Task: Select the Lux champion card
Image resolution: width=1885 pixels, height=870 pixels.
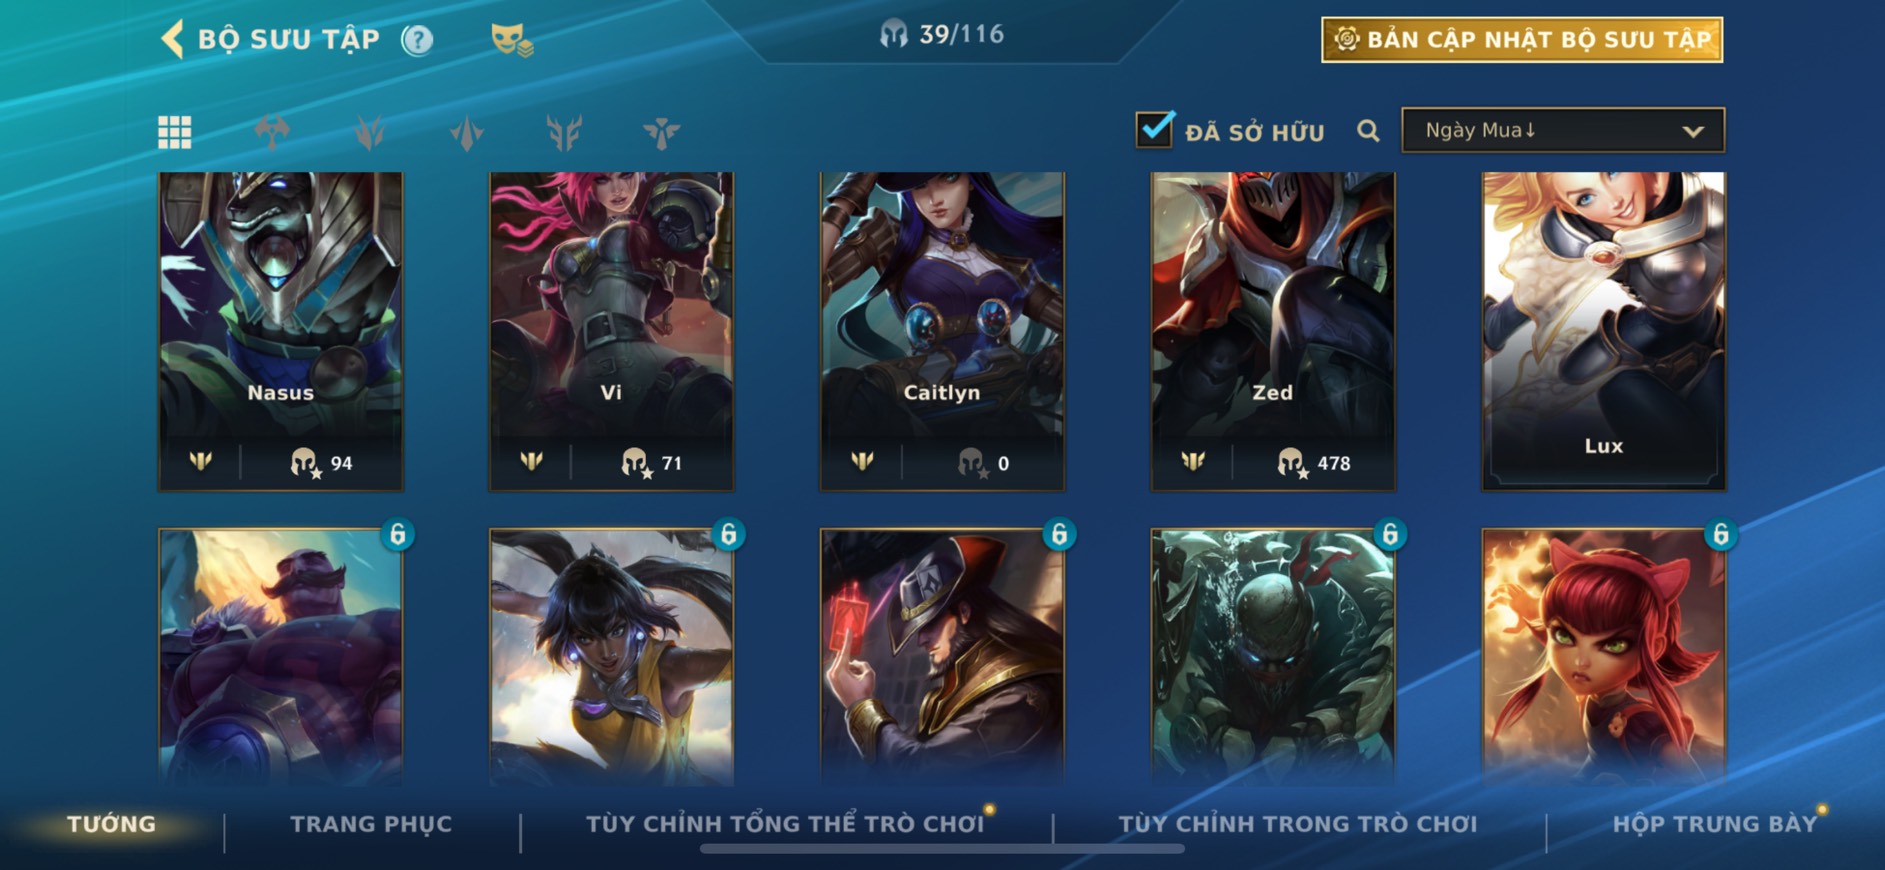Action: (x=1604, y=331)
